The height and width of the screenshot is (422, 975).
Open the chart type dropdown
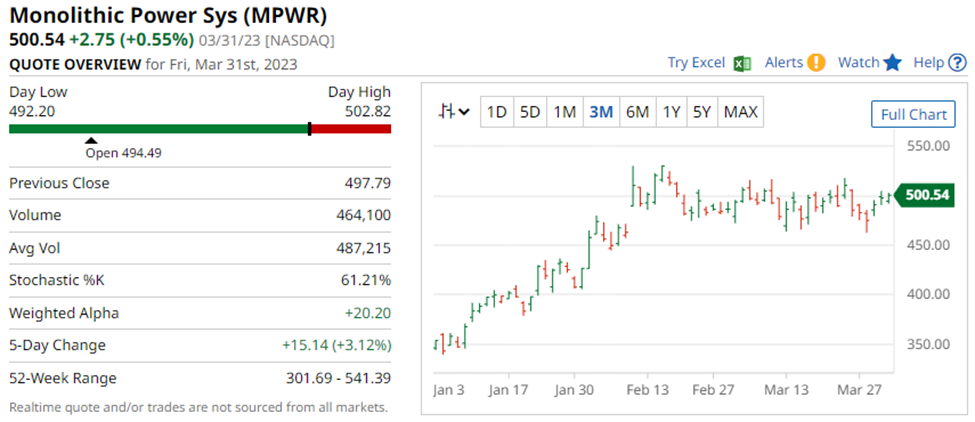(454, 112)
